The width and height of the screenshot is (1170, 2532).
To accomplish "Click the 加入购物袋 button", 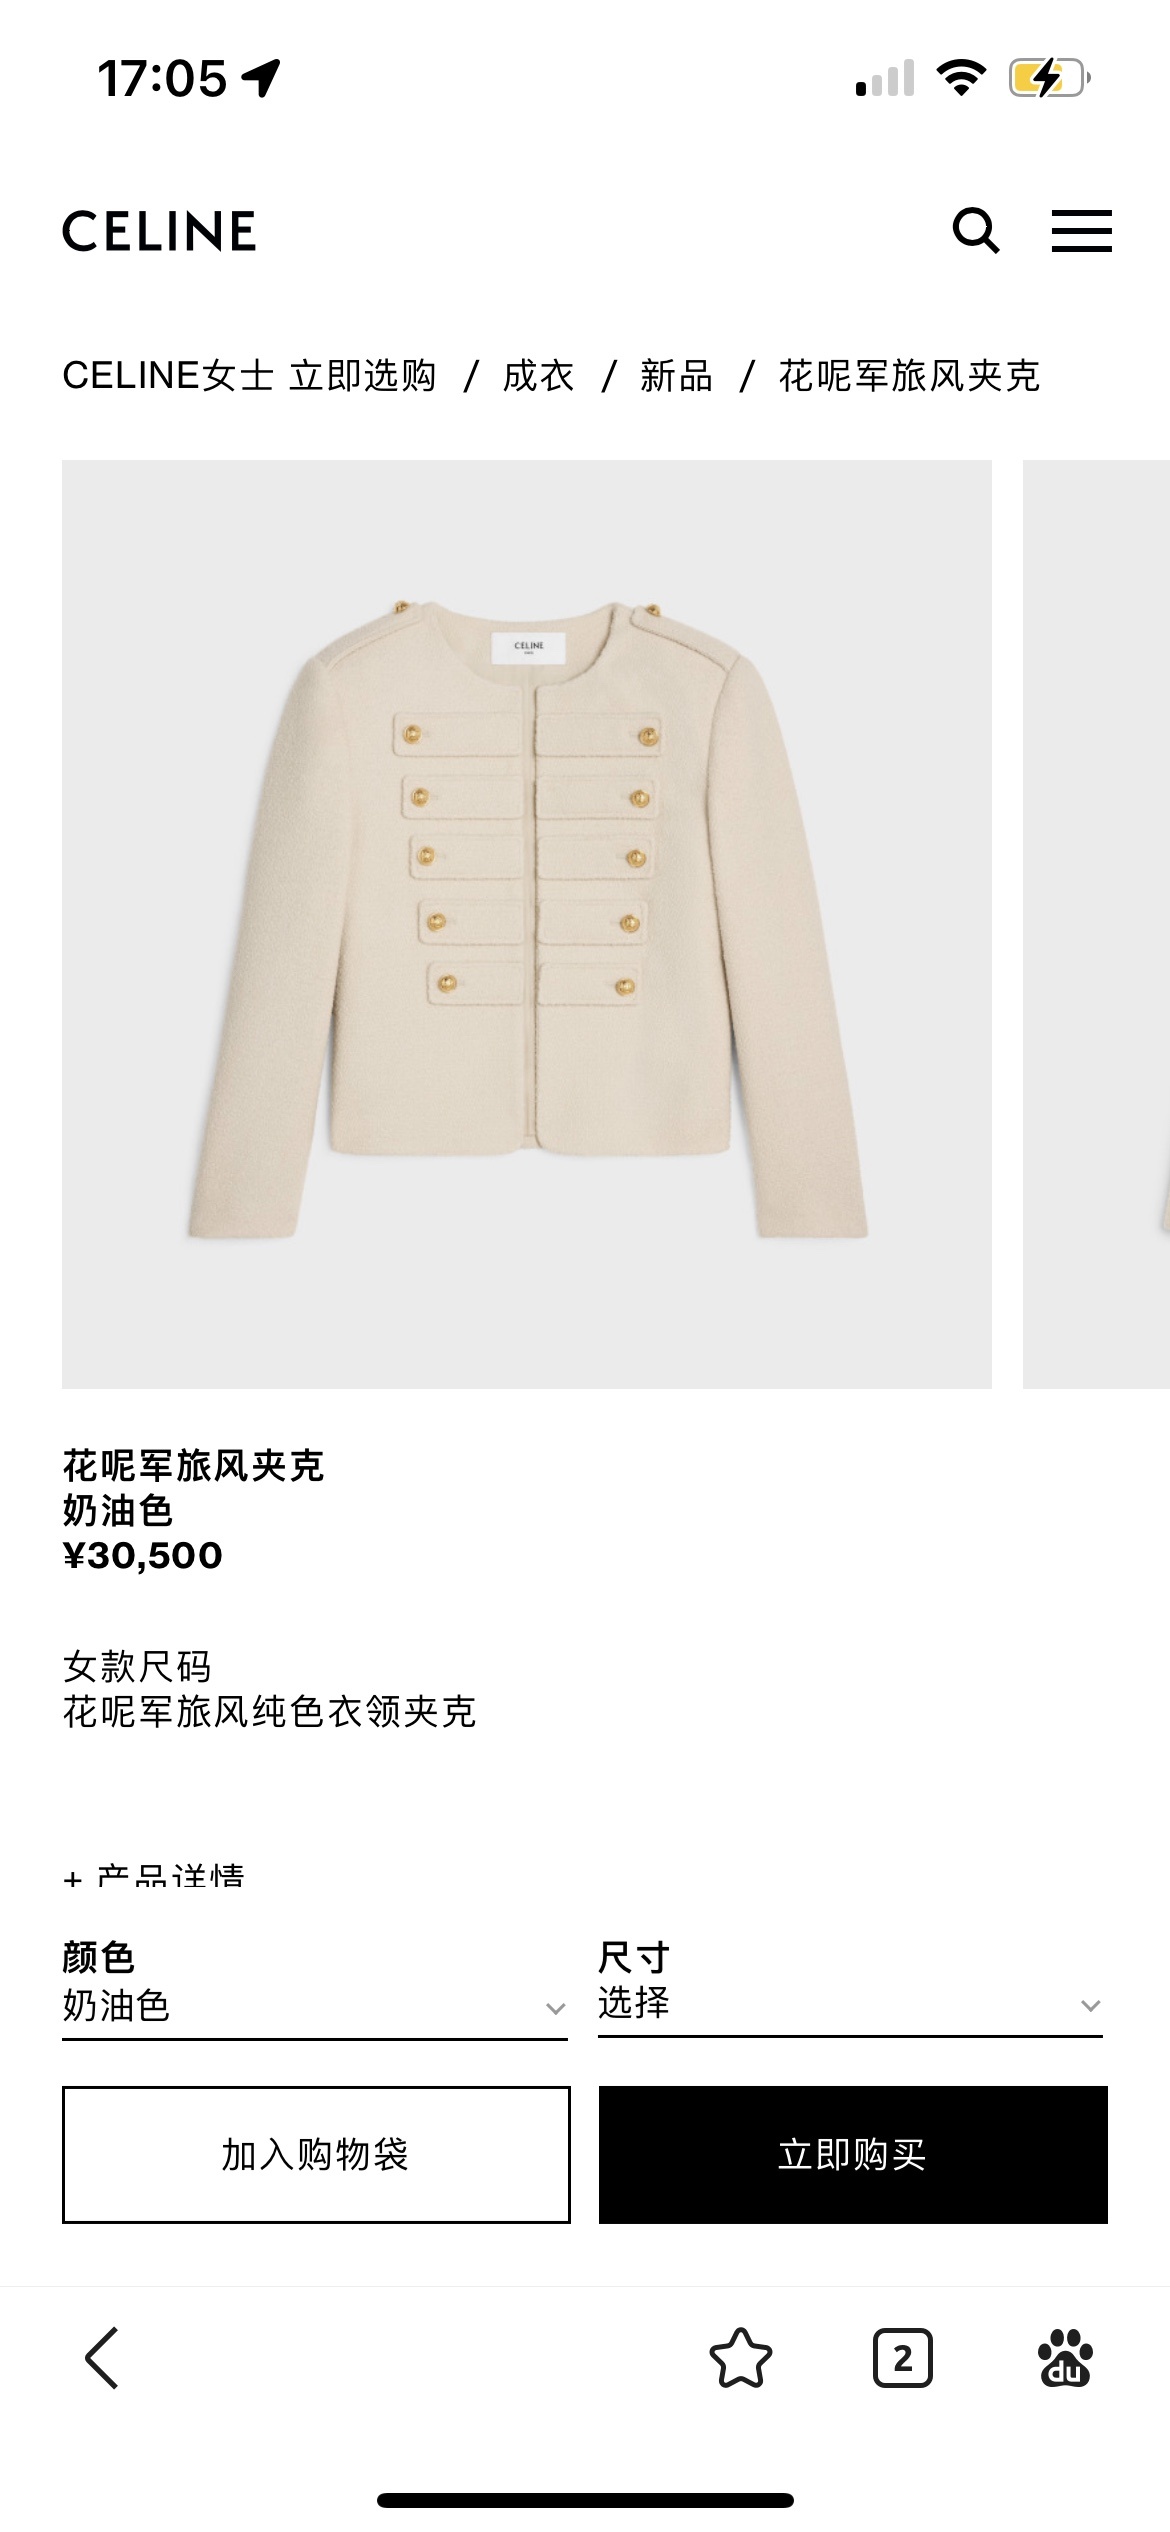I will pyautogui.click(x=316, y=2155).
